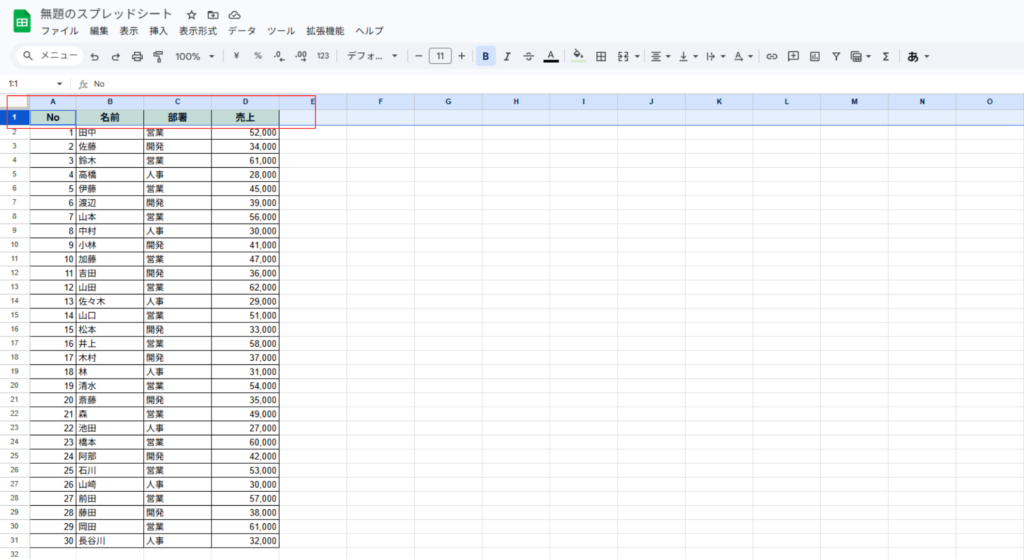Select the paint format roller icon
Image resolution: width=1024 pixels, height=559 pixels.
157,57
